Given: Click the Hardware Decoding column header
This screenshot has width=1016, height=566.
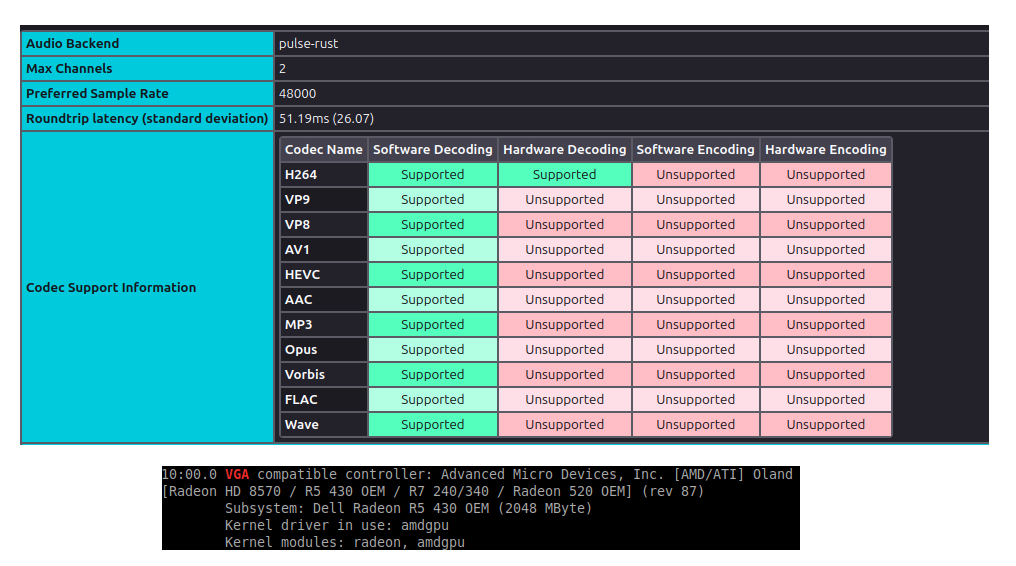Looking at the screenshot, I should (x=564, y=150).
